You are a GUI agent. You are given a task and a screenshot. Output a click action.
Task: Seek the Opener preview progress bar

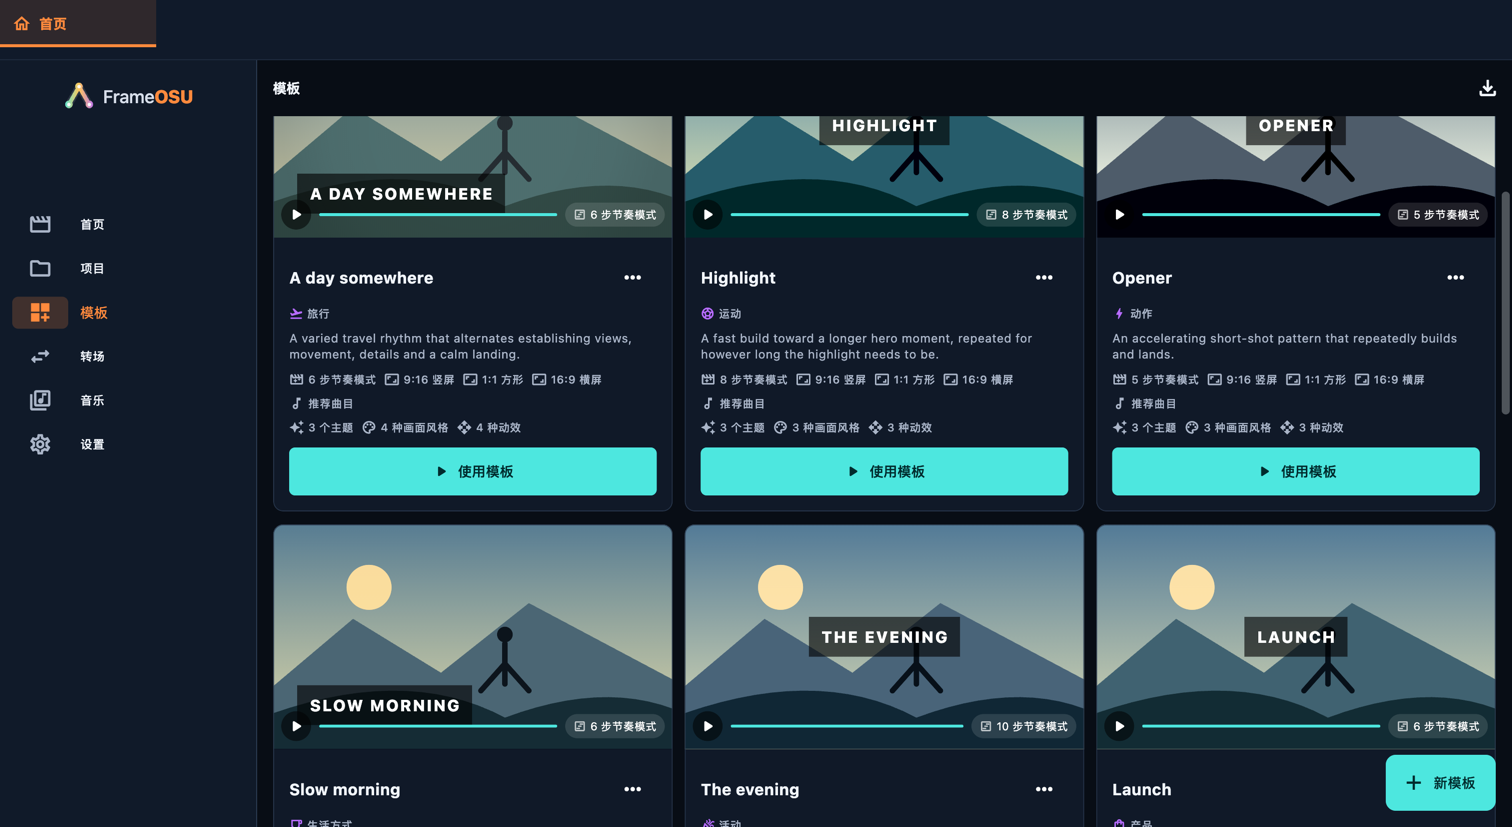1261,215
